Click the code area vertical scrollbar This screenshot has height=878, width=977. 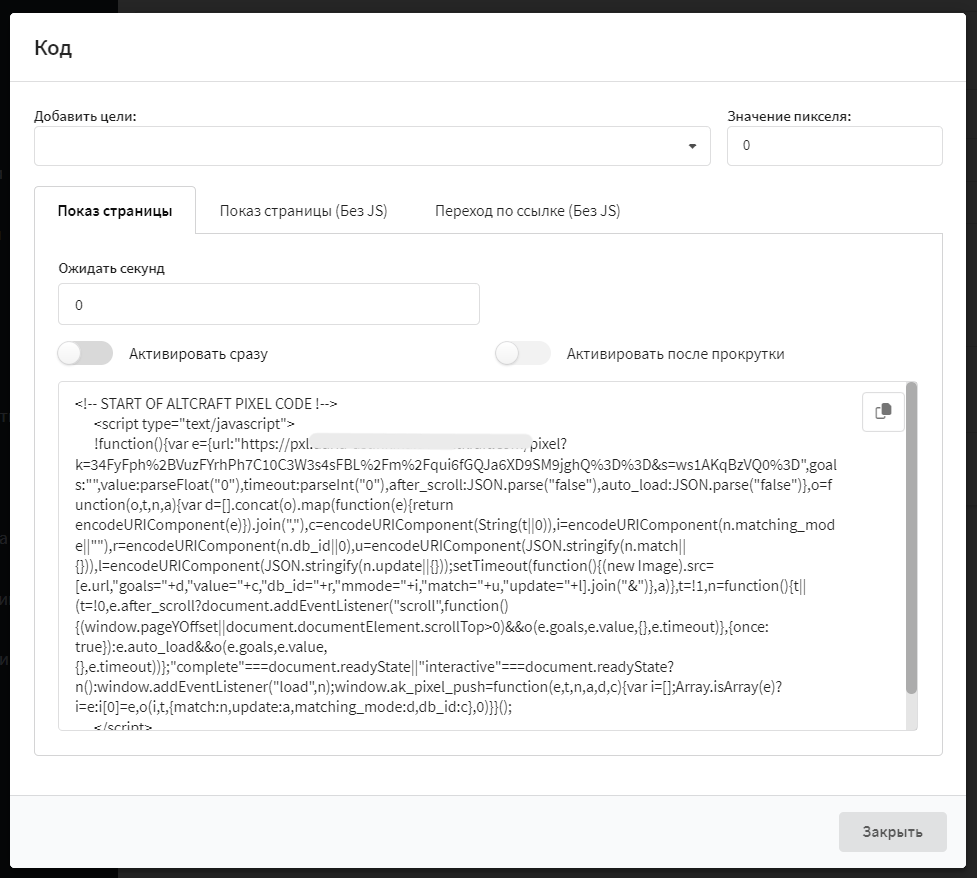[911, 538]
